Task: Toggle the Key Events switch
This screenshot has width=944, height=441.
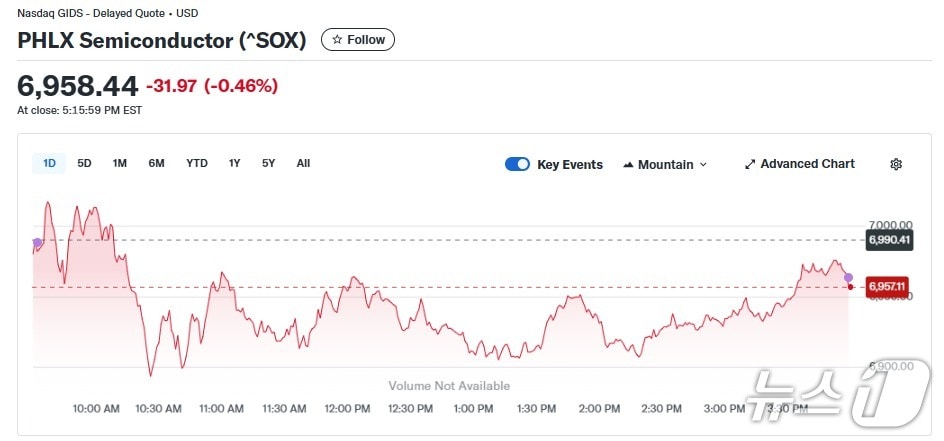Action: [x=517, y=164]
